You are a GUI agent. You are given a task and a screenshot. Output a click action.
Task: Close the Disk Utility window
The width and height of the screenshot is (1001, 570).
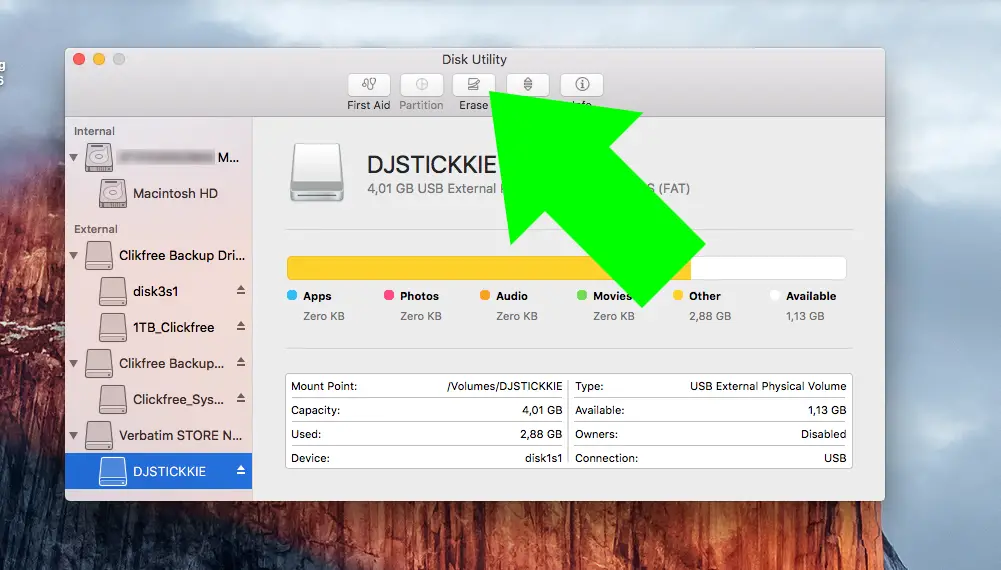tap(79, 59)
